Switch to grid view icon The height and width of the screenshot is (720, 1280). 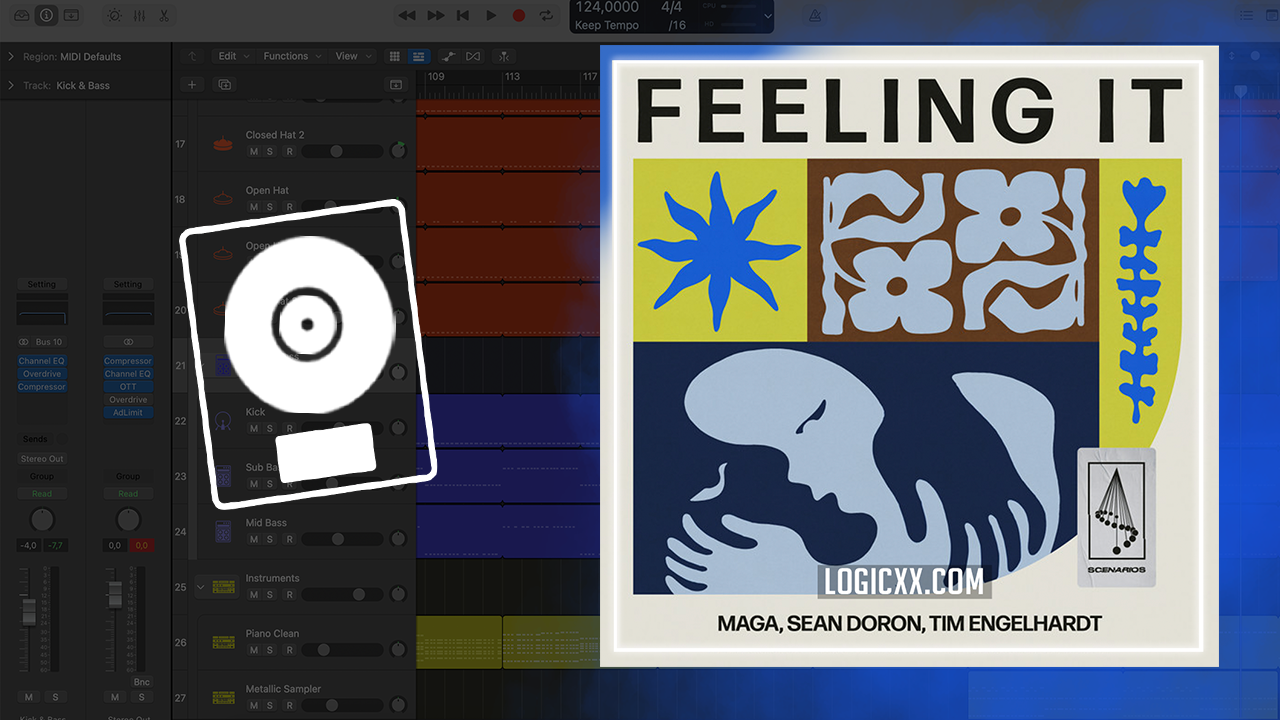(x=394, y=56)
